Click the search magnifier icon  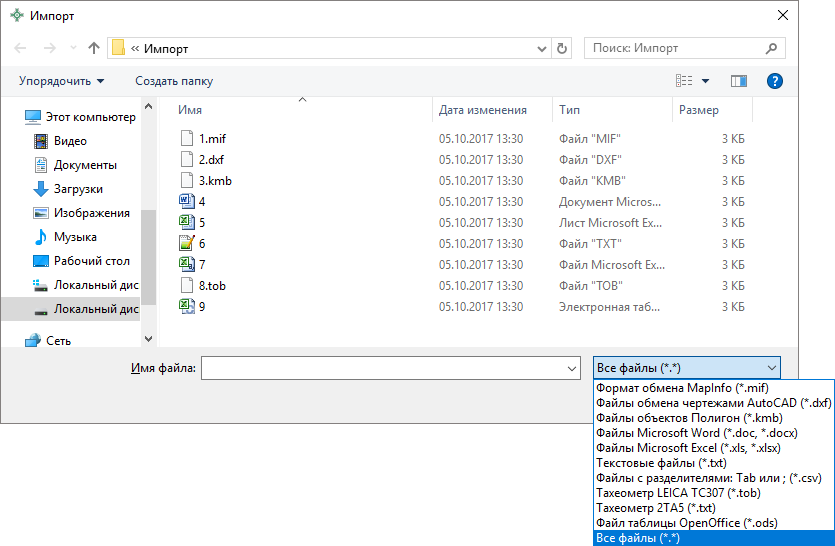coord(772,48)
